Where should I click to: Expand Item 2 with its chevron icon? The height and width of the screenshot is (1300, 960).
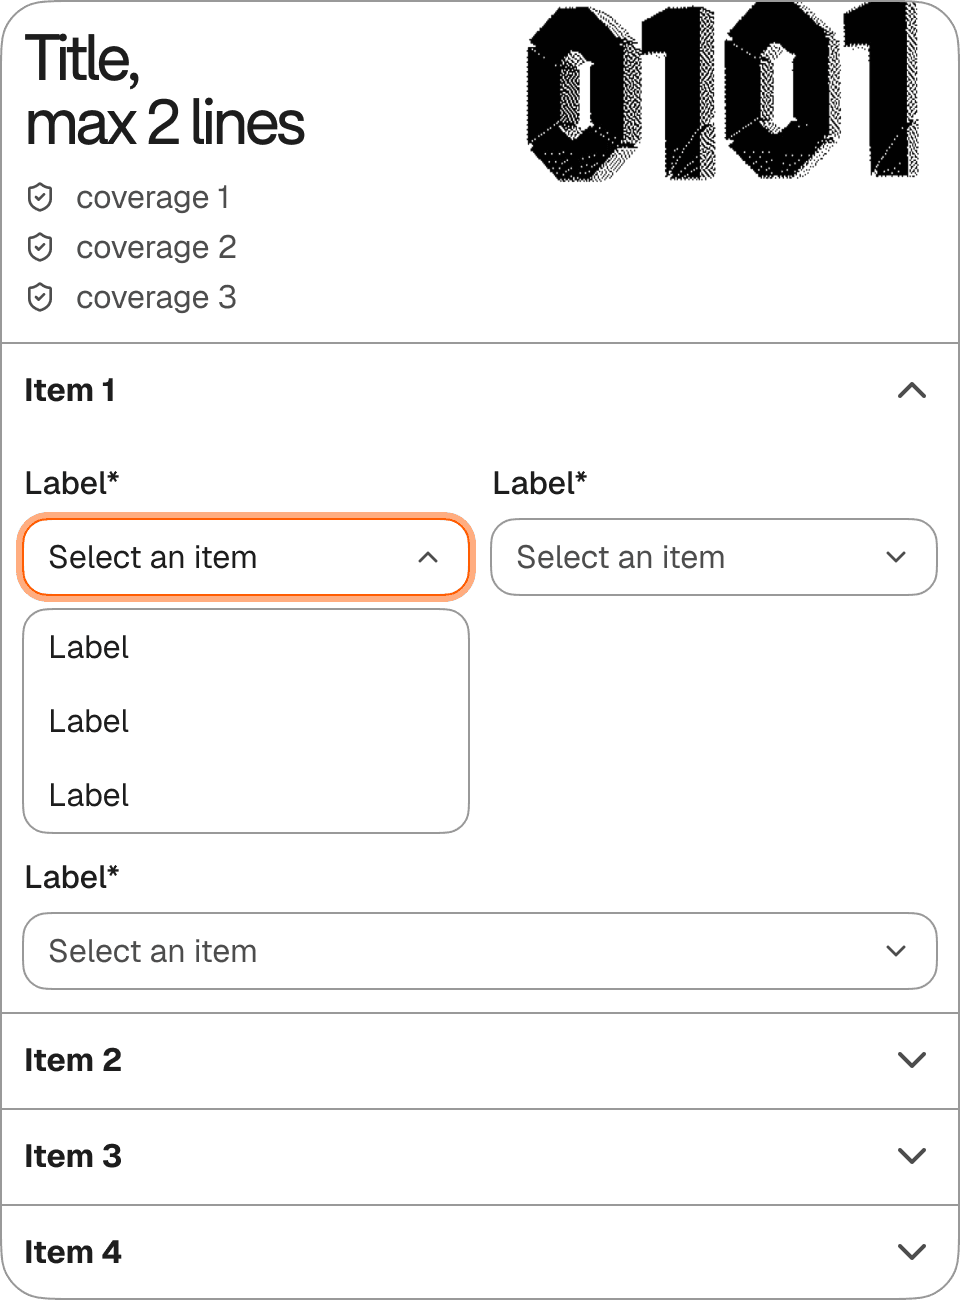pos(911,1060)
